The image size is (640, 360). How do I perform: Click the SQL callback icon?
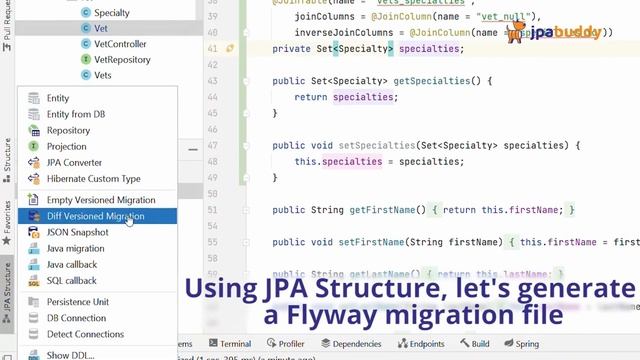coord(33,280)
